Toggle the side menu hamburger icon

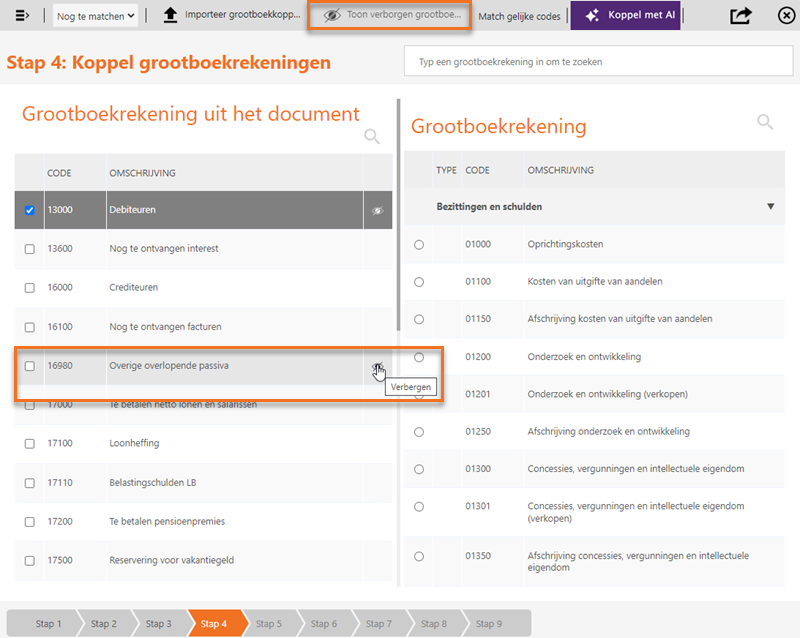tap(22, 15)
